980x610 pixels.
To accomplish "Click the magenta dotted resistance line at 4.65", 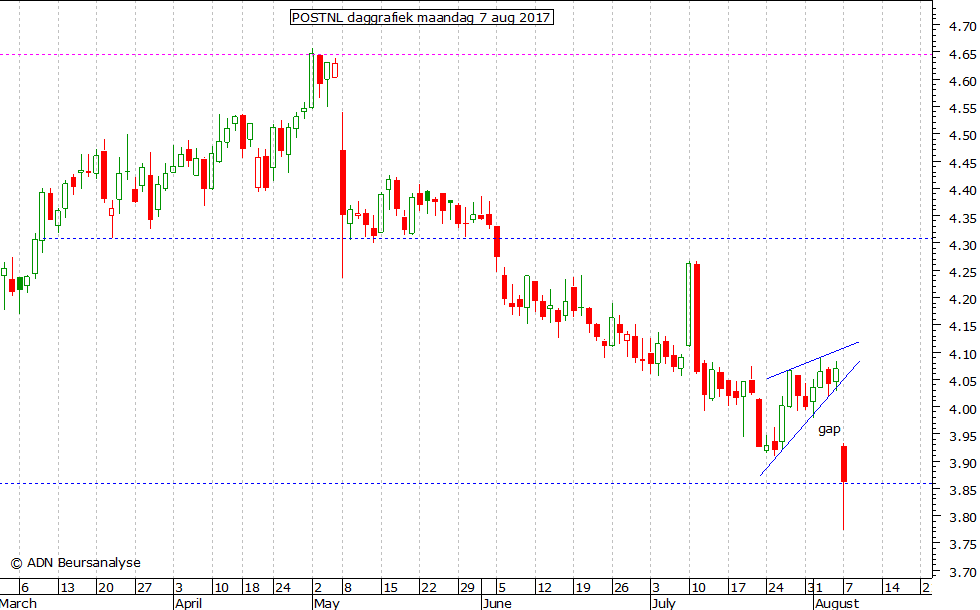I will [x=466, y=54].
